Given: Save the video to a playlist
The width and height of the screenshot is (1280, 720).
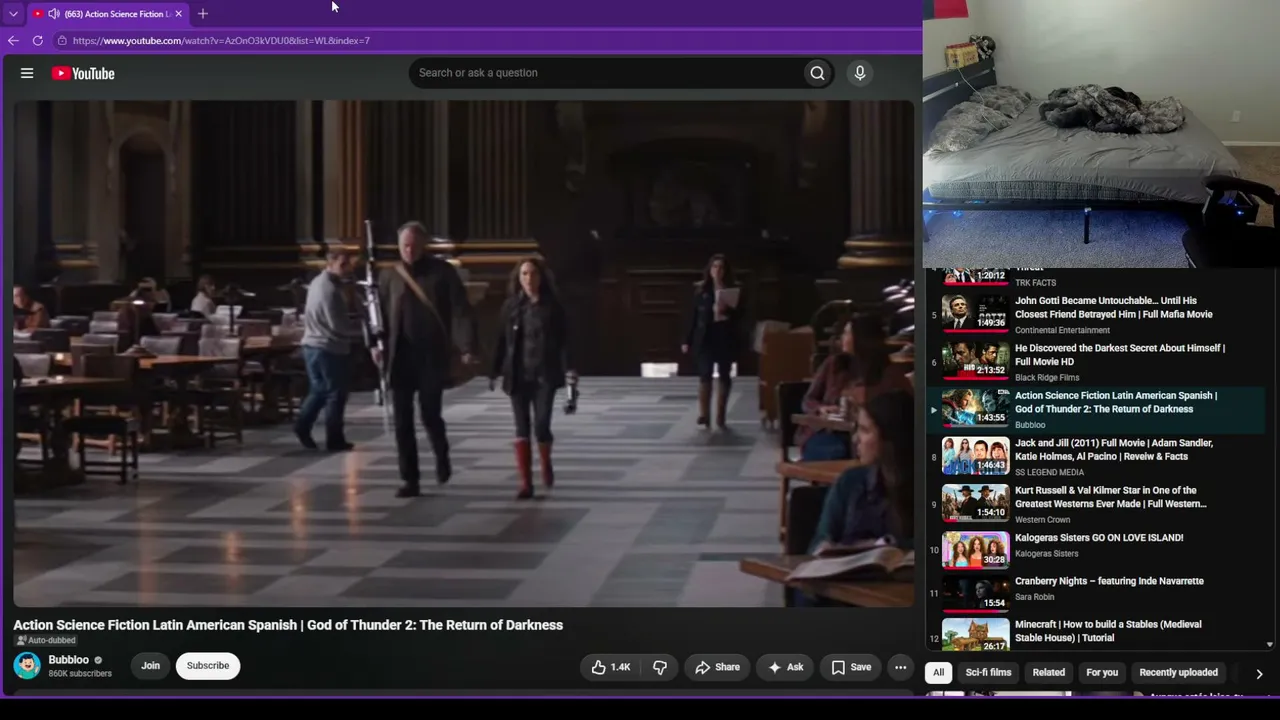Looking at the screenshot, I should 851,667.
